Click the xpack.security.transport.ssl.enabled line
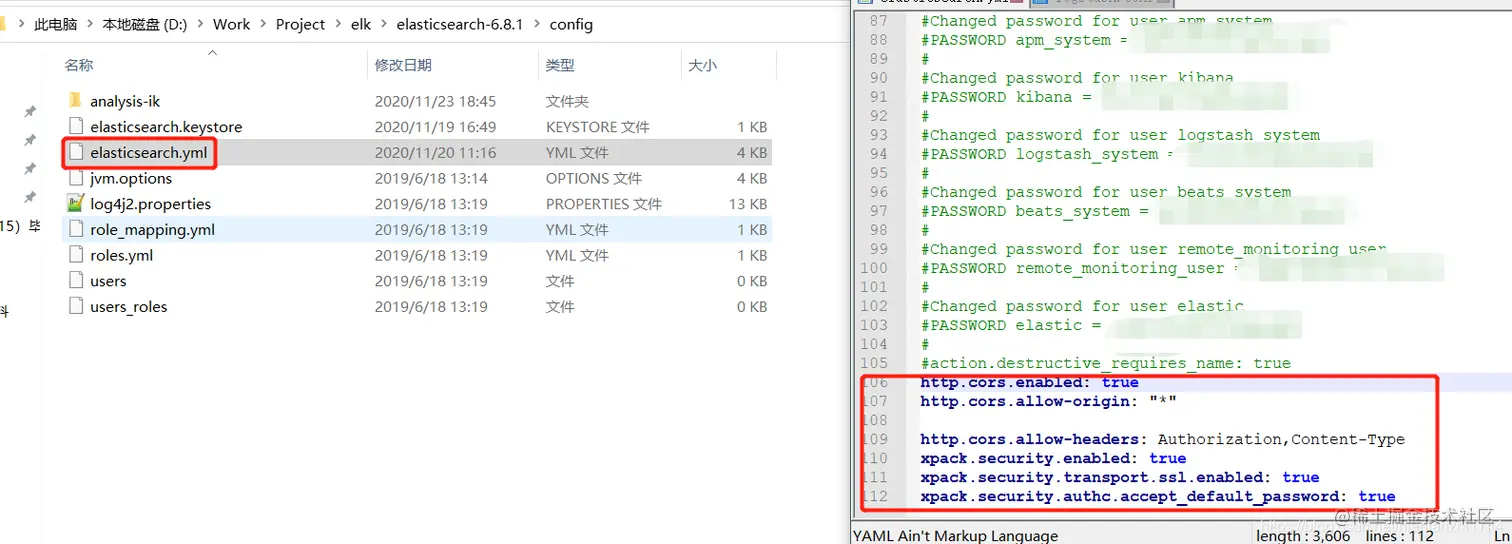1512x544 pixels. coord(1120,477)
